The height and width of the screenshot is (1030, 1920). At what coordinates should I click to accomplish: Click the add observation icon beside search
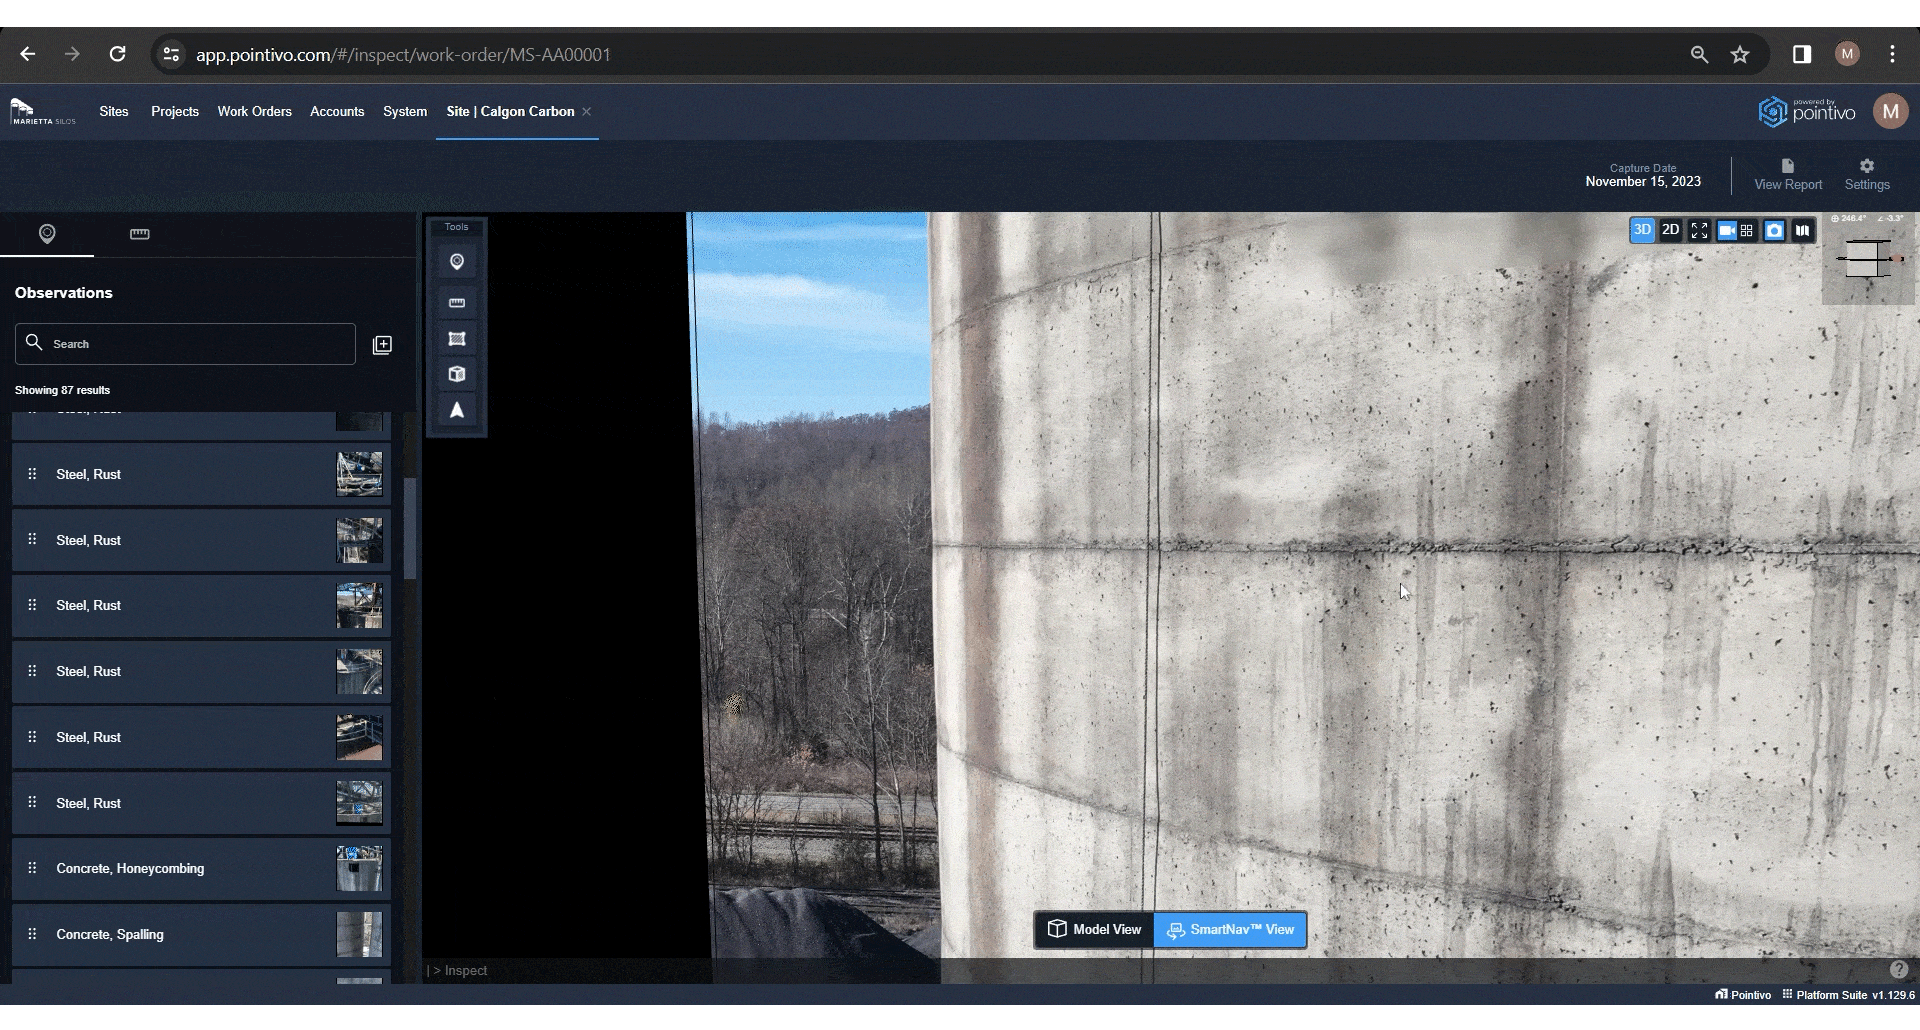(x=382, y=345)
